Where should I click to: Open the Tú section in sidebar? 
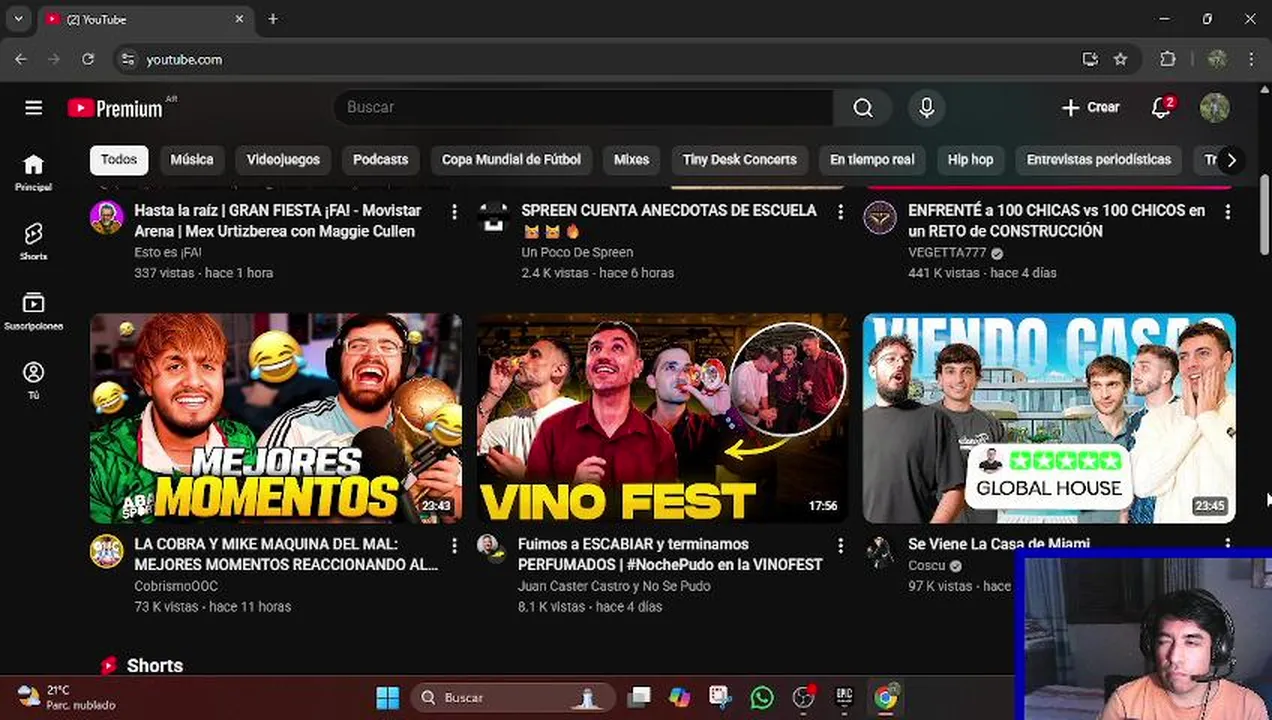click(34, 380)
